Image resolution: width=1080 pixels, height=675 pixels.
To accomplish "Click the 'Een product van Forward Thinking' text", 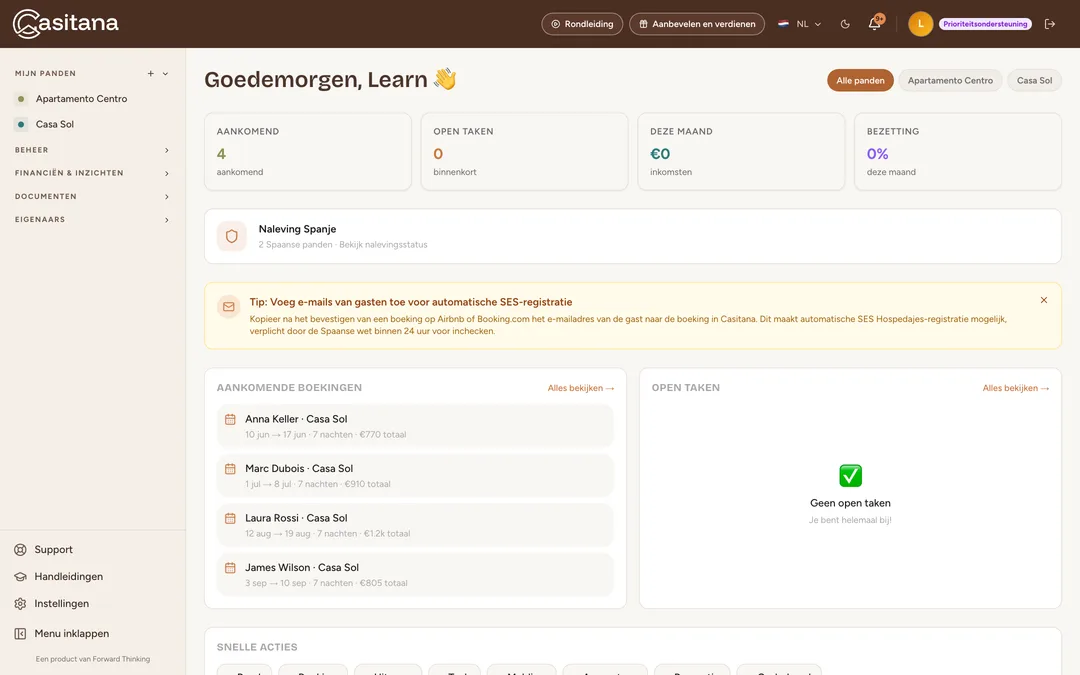I will [x=93, y=659].
